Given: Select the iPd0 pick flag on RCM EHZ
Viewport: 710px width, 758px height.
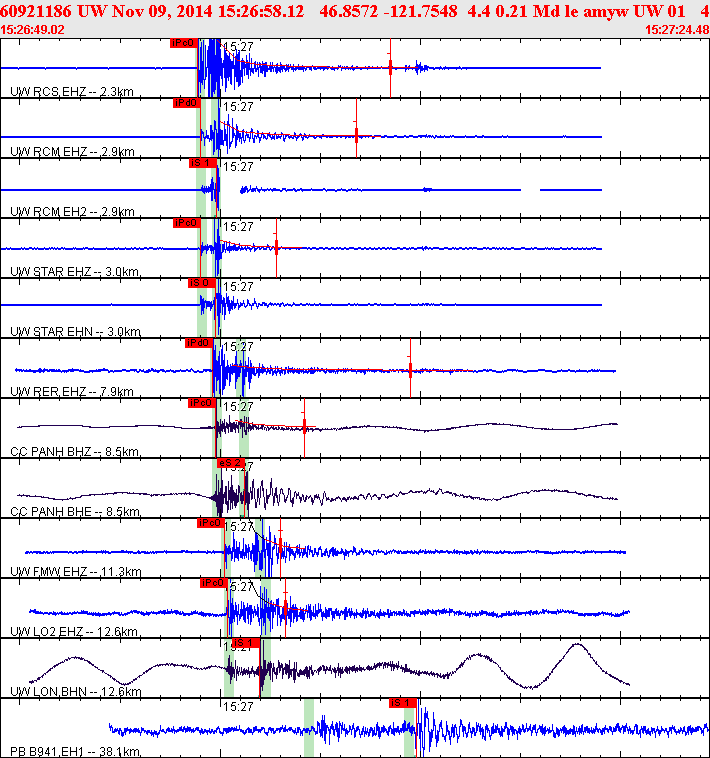Looking at the screenshot, I should click(187, 103).
